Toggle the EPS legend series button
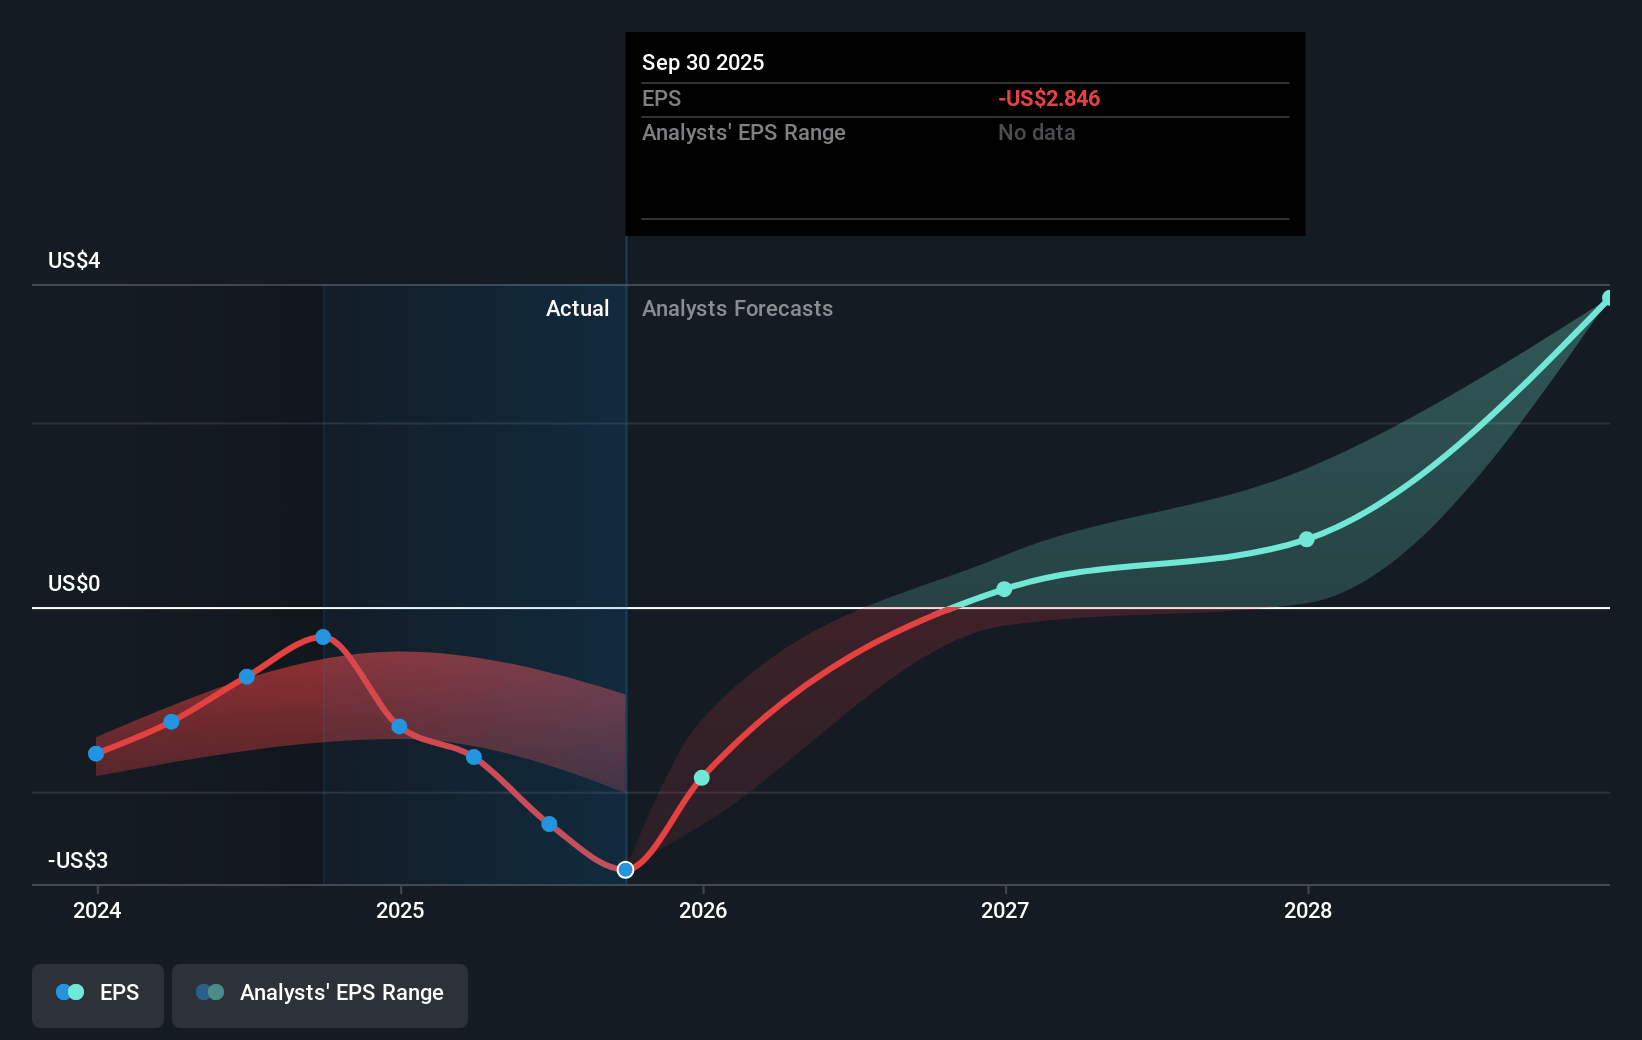 pos(98,994)
